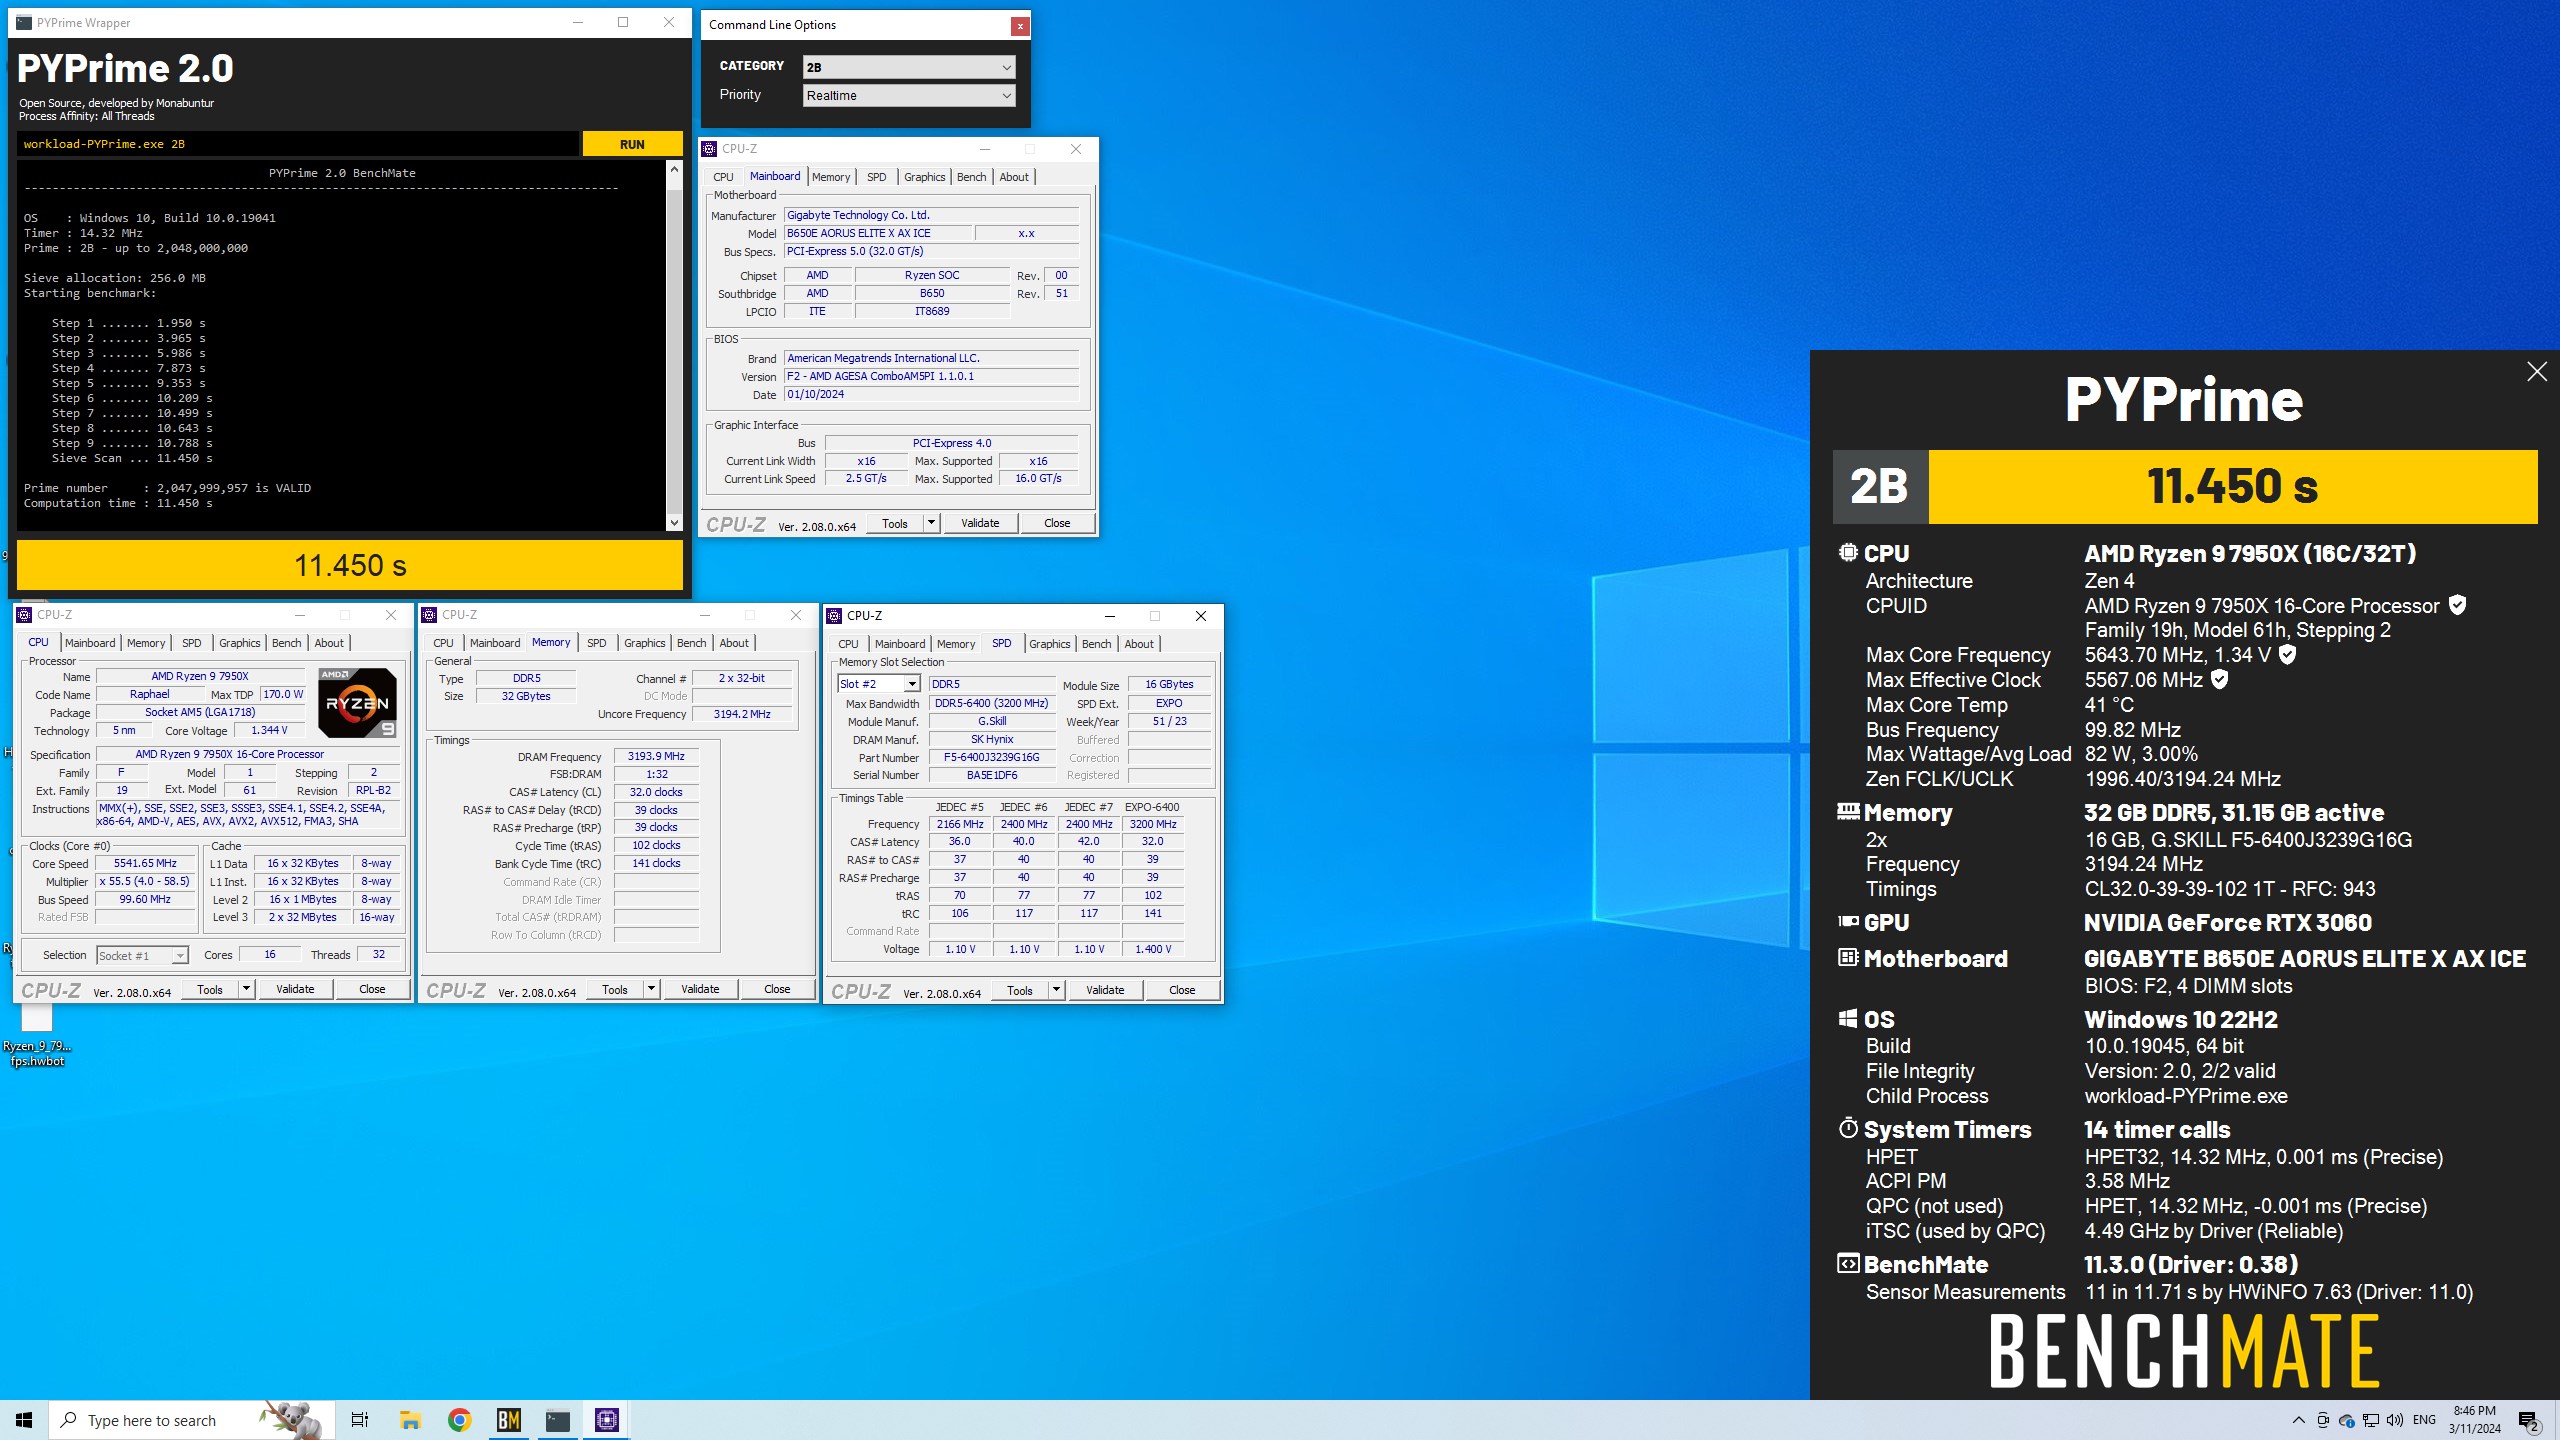Viewport: 2560px width, 1440px height.
Task: Open the CPU-Z taskbar icon
Action: (x=606, y=1420)
